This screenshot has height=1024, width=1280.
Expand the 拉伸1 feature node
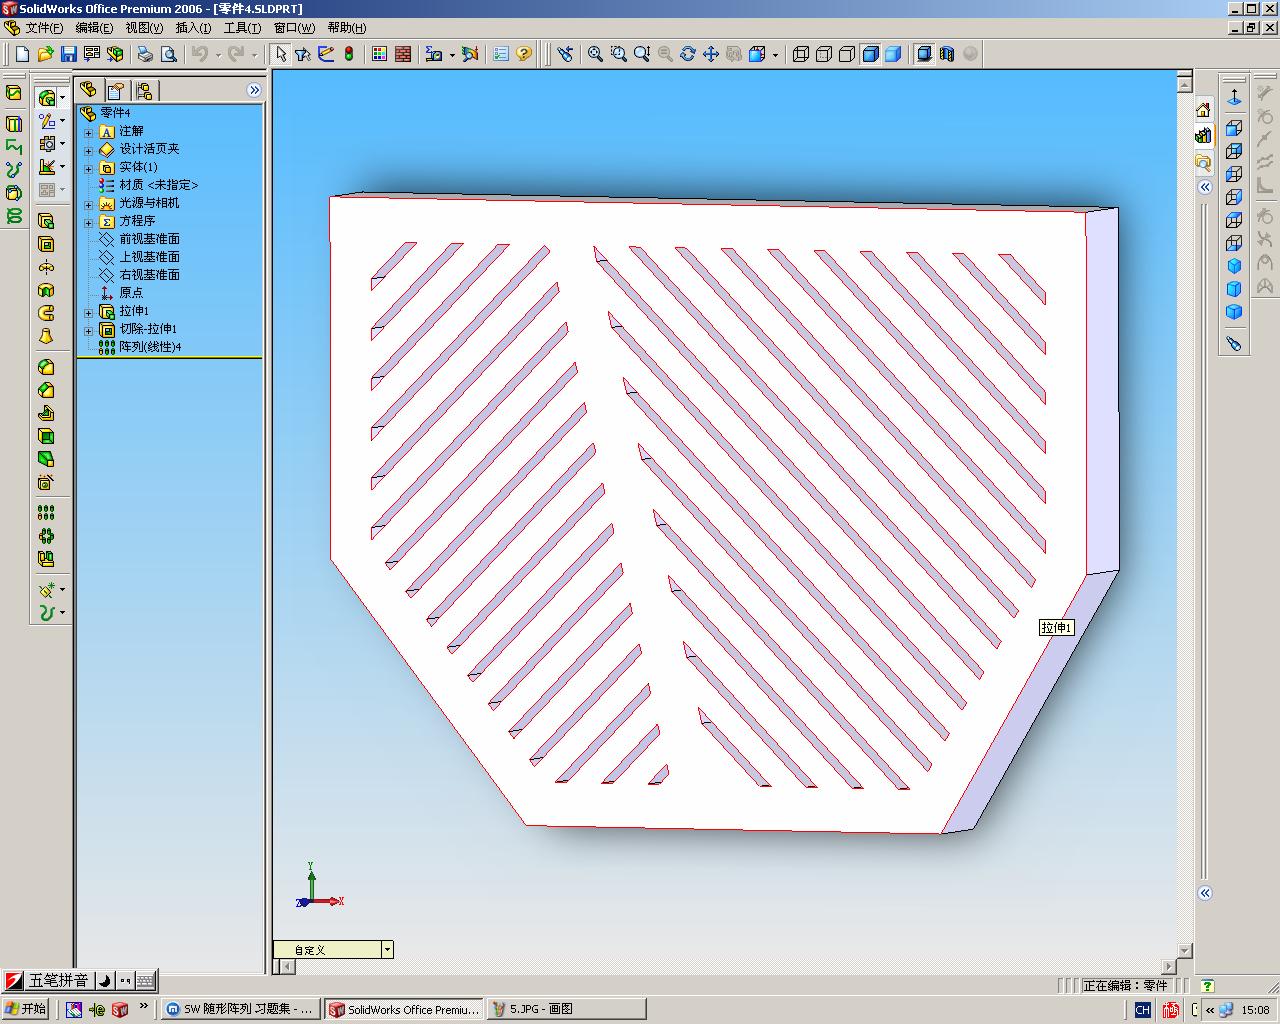(88, 312)
